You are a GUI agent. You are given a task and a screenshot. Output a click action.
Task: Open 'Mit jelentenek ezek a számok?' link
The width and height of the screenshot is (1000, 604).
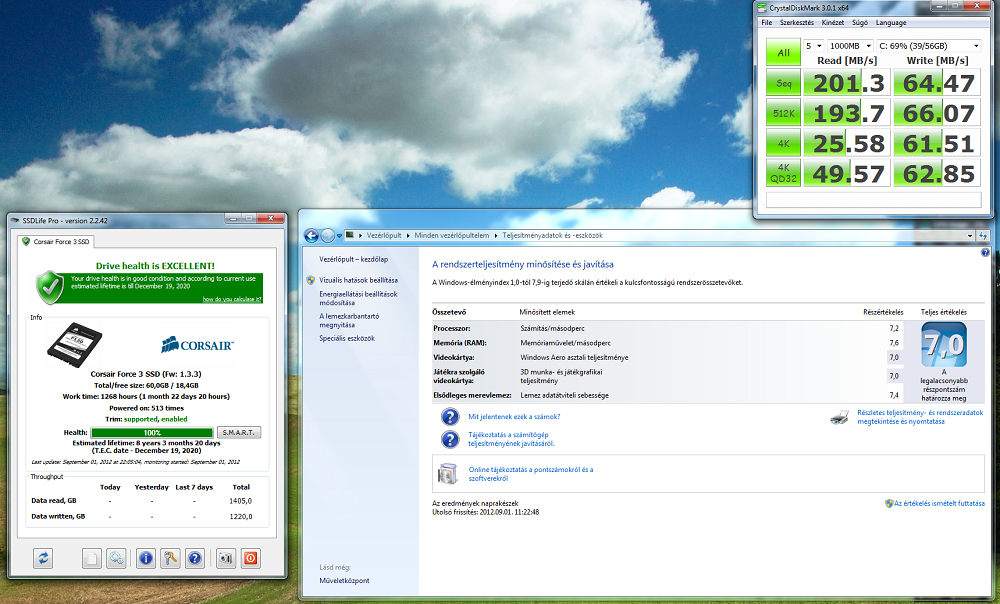pos(514,417)
